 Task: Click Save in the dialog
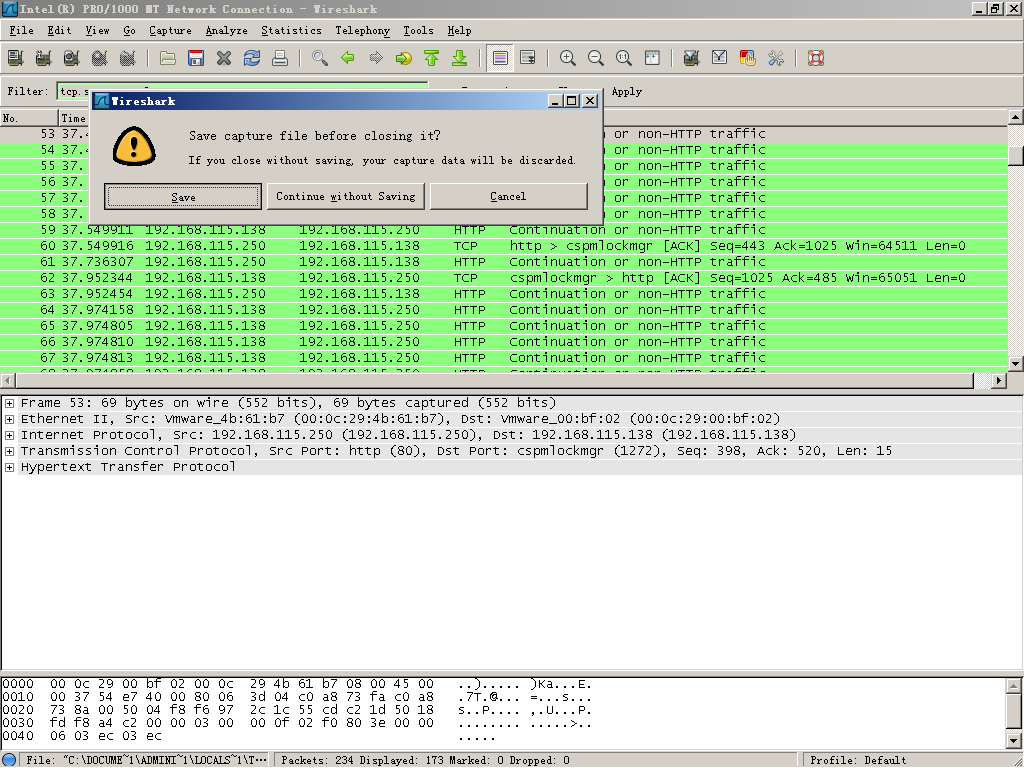click(183, 197)
